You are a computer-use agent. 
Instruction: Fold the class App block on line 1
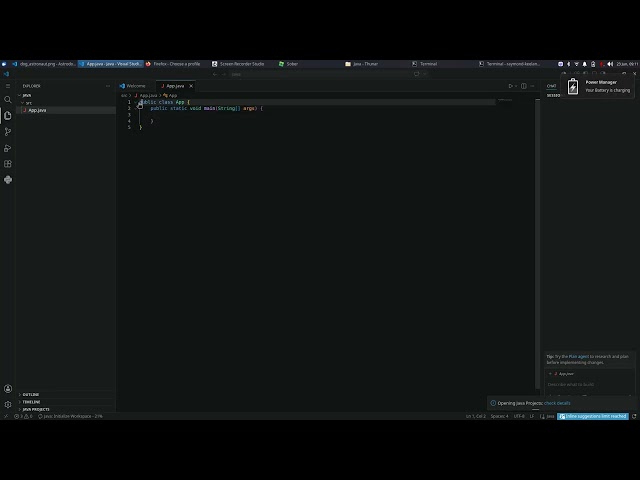click(136, 102)
